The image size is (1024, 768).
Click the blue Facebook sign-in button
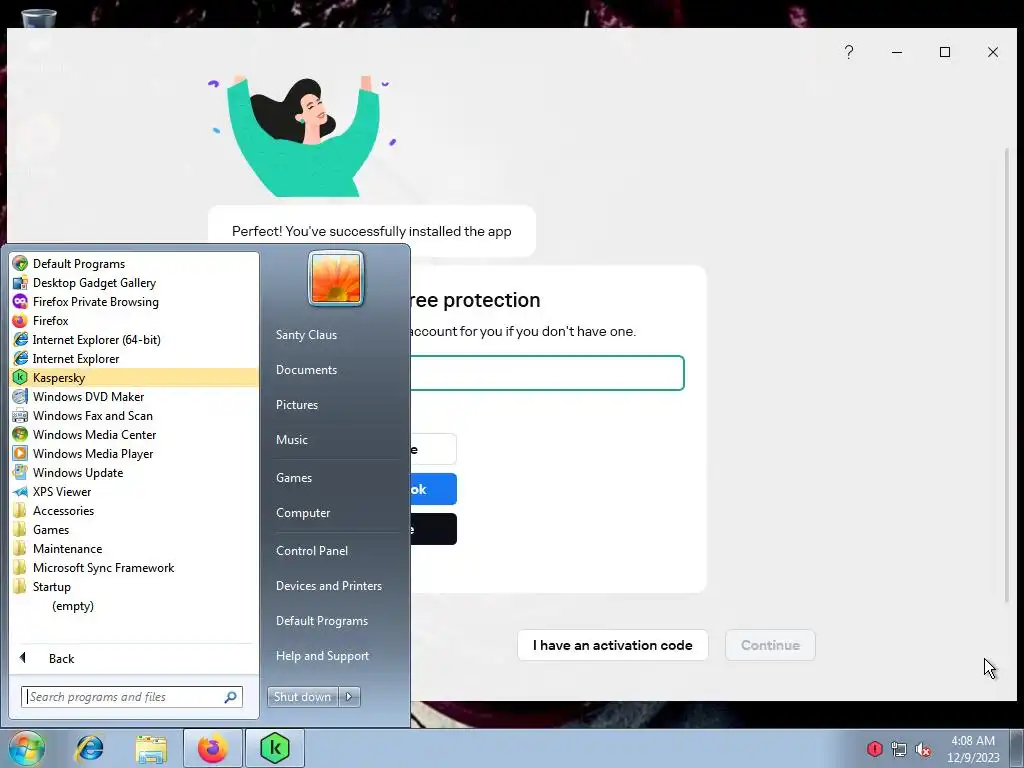click(434, 489)
